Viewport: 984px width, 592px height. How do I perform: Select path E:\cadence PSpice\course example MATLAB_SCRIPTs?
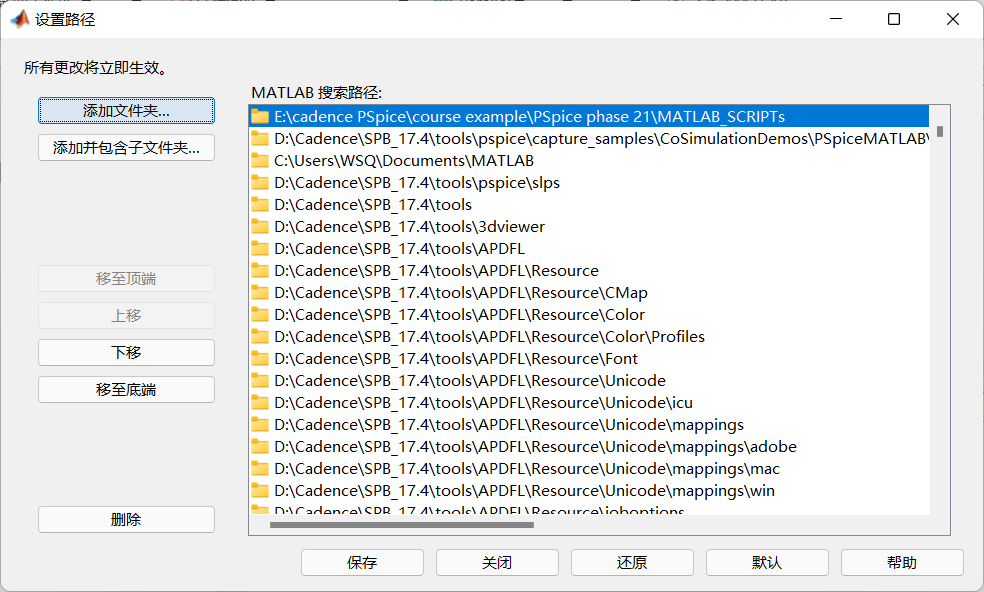[589, 117]
